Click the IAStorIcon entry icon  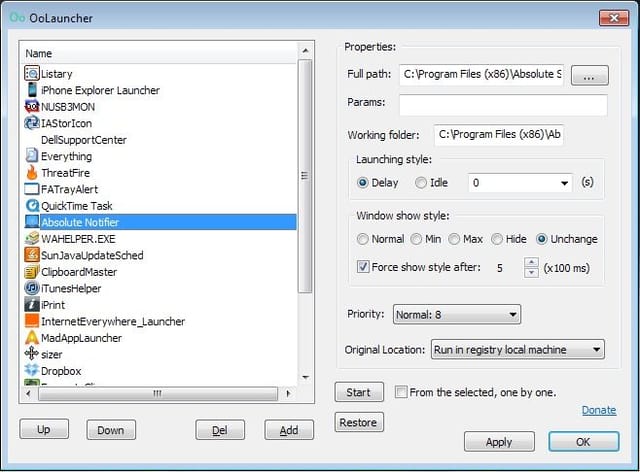click(x=32, y=123)
